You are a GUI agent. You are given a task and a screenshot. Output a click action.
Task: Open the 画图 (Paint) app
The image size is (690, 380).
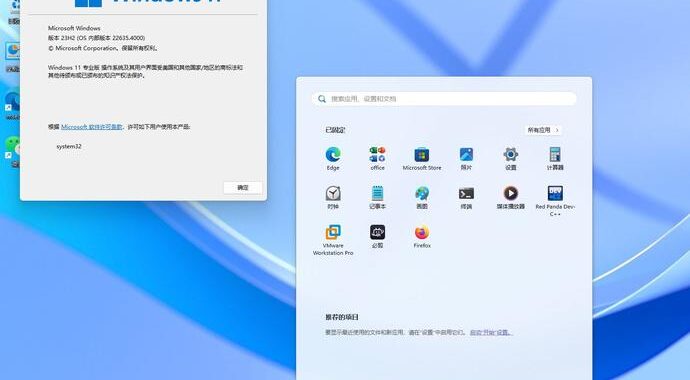422,197
